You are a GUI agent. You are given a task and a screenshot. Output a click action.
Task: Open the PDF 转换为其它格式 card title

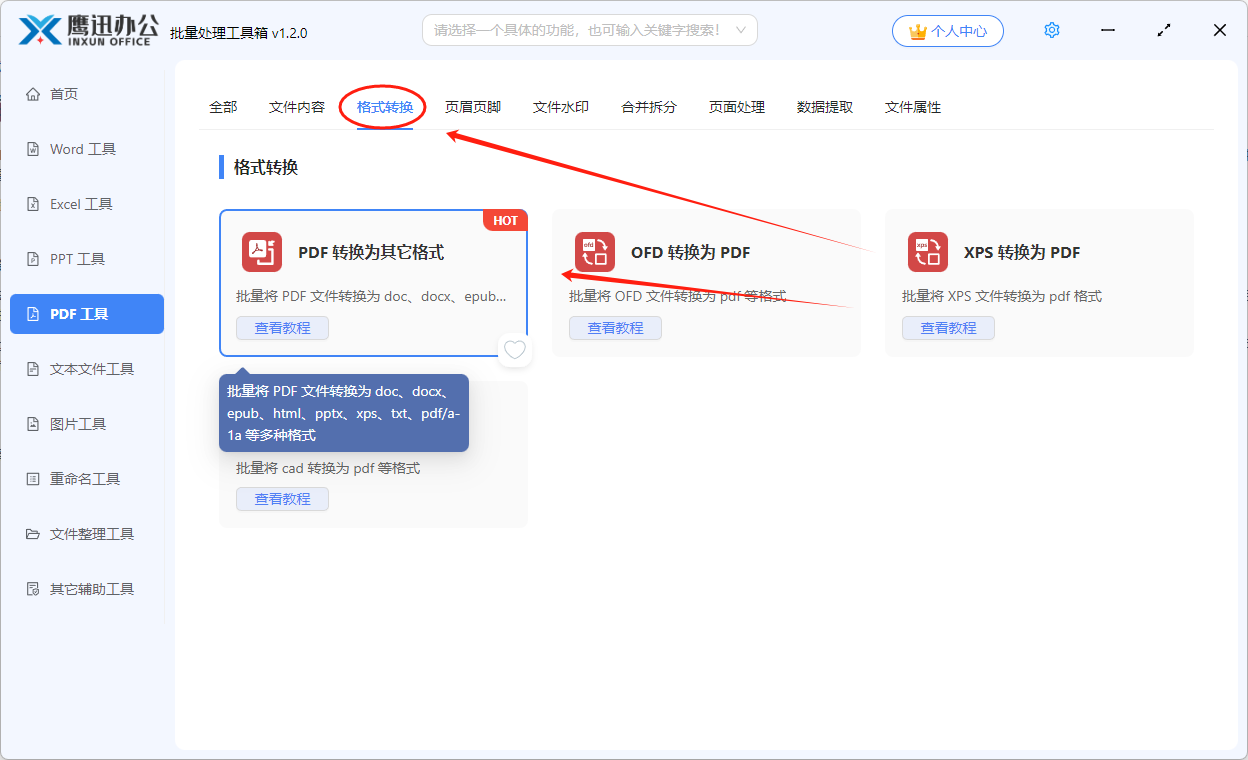click(371, 253)
